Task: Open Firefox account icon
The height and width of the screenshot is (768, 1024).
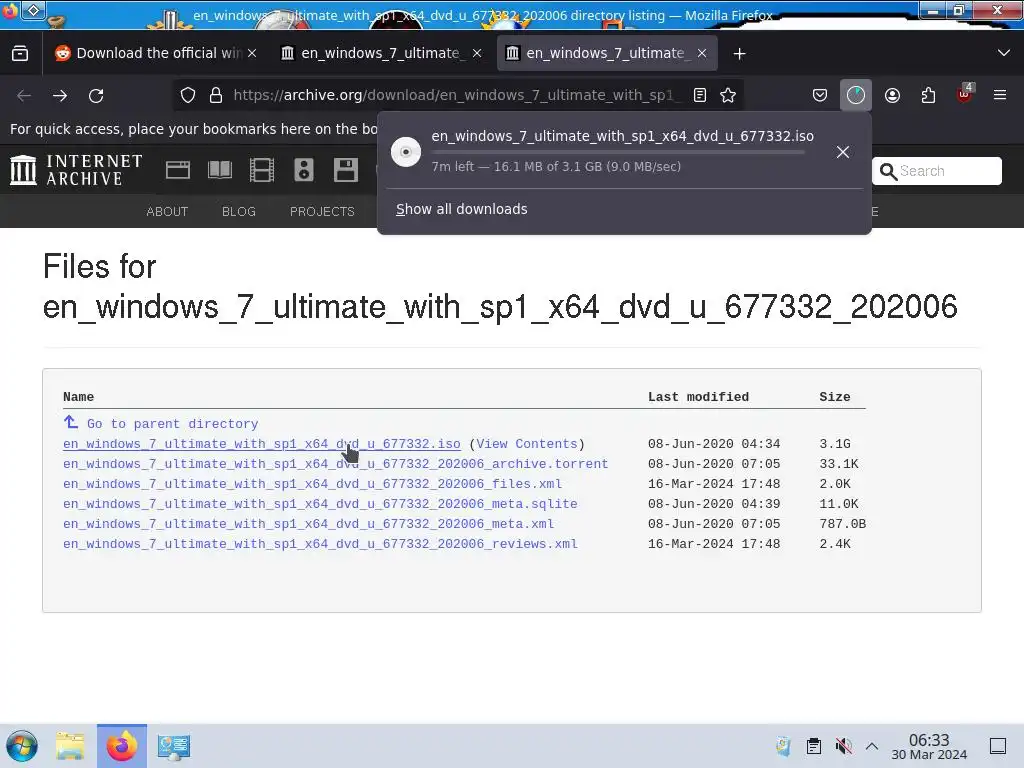Action: 892,95
